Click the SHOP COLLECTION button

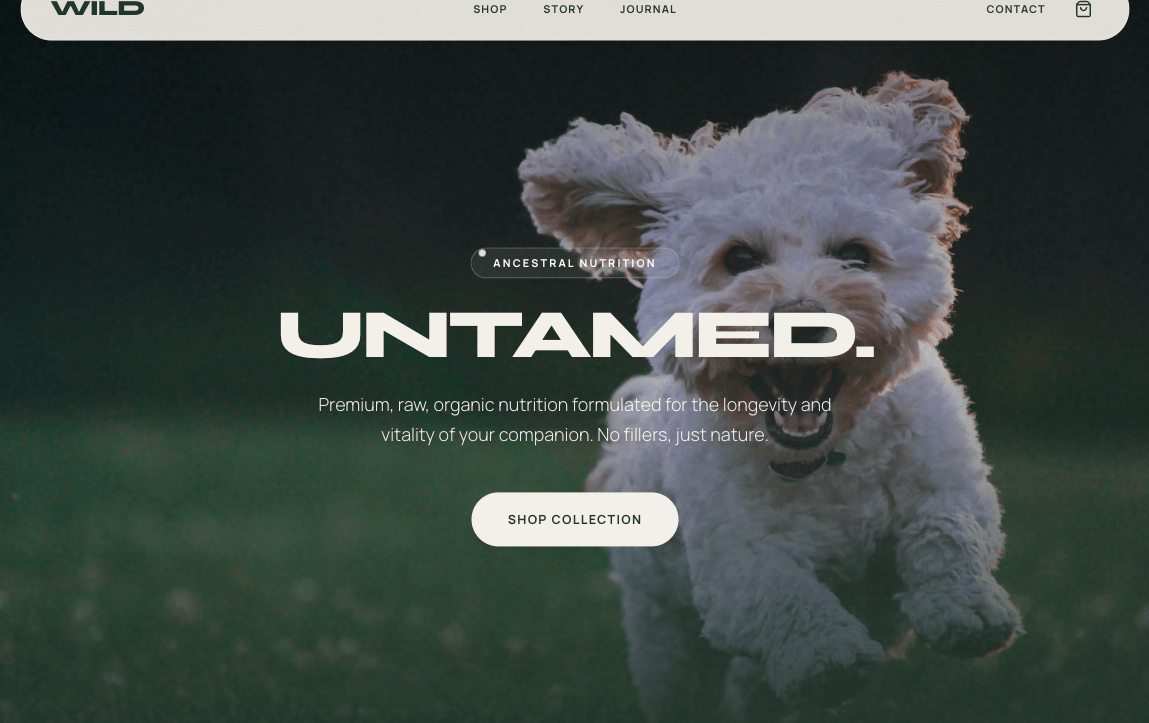(x=574, y=519)
